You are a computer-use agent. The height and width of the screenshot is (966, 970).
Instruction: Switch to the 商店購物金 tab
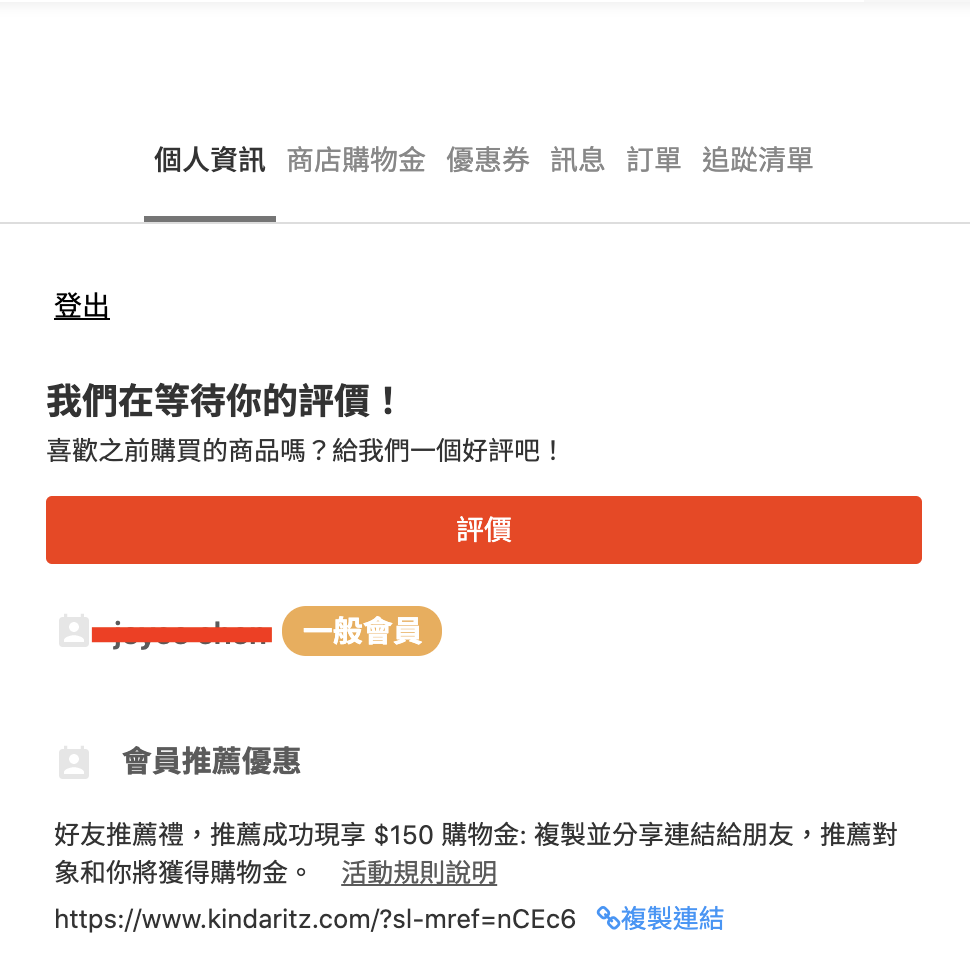(x=356, y=160)
